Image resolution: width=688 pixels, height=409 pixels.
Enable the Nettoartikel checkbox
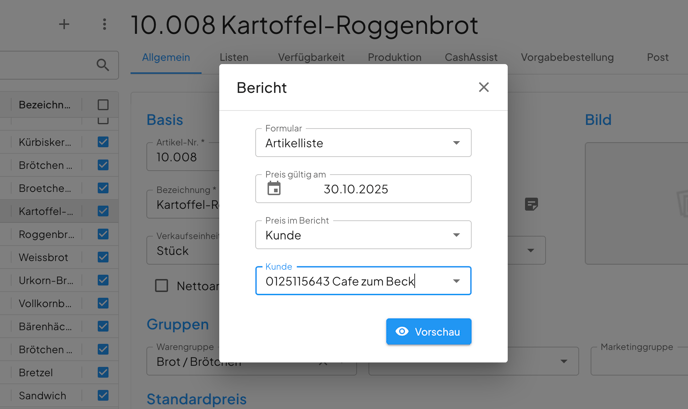pos(161,286)
